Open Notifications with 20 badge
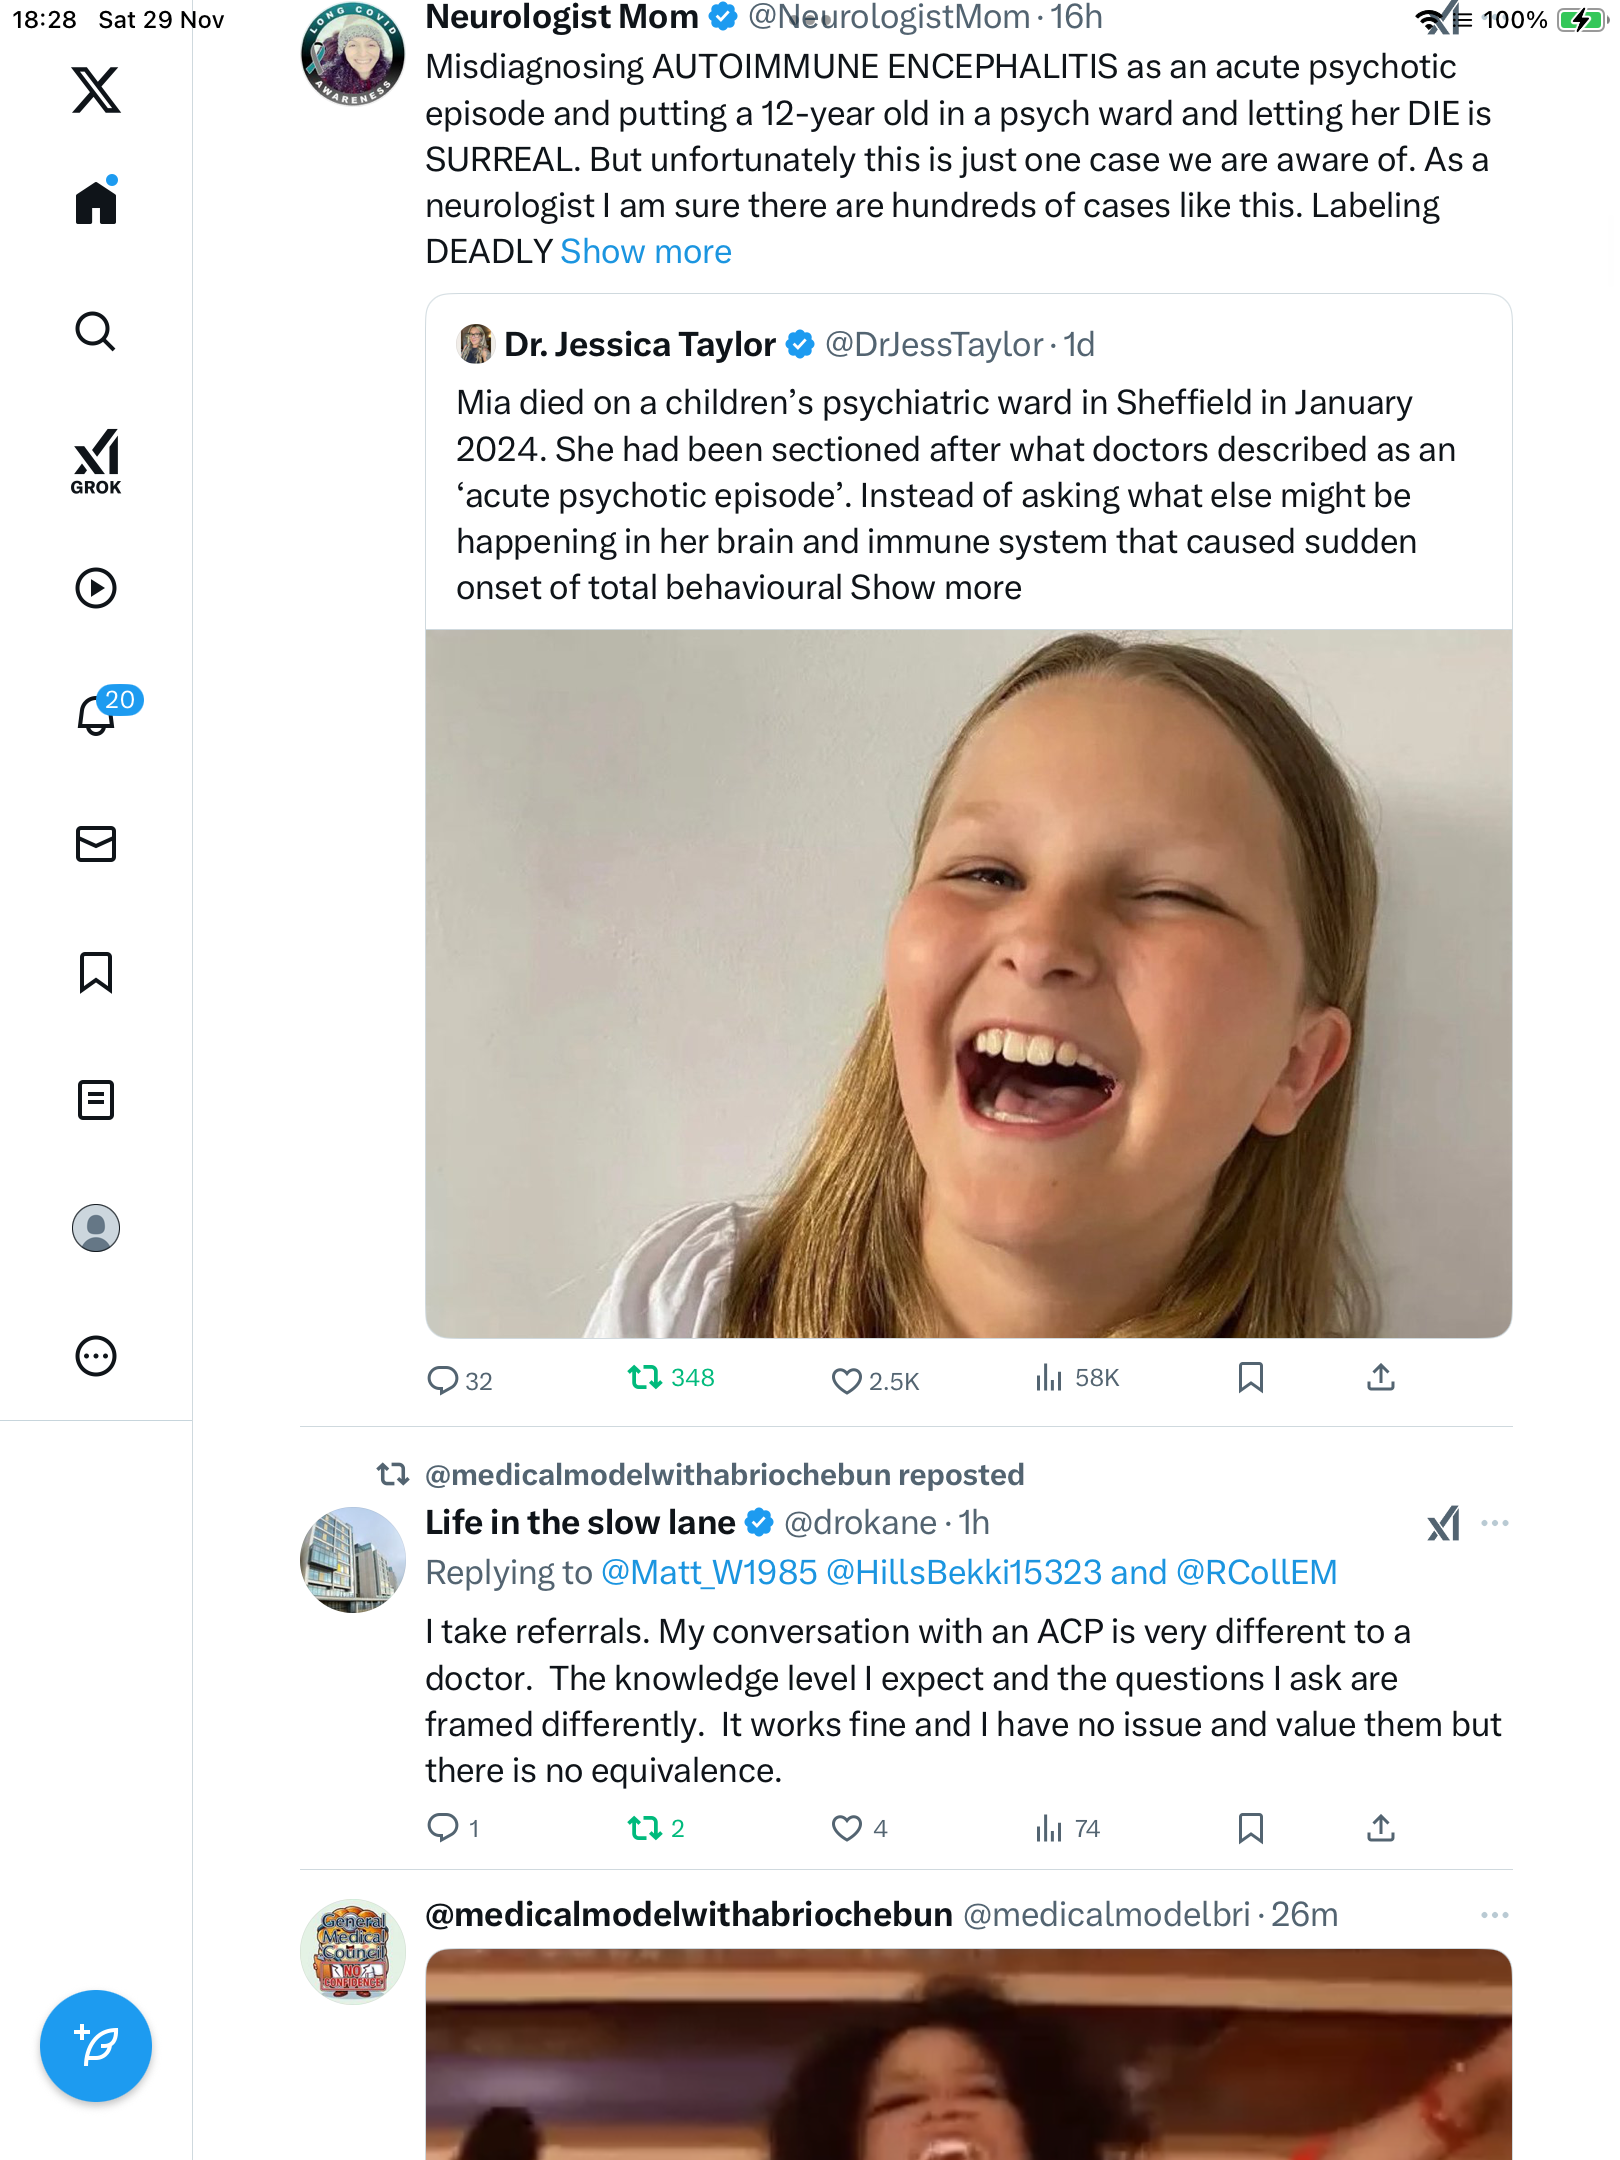 97,715
